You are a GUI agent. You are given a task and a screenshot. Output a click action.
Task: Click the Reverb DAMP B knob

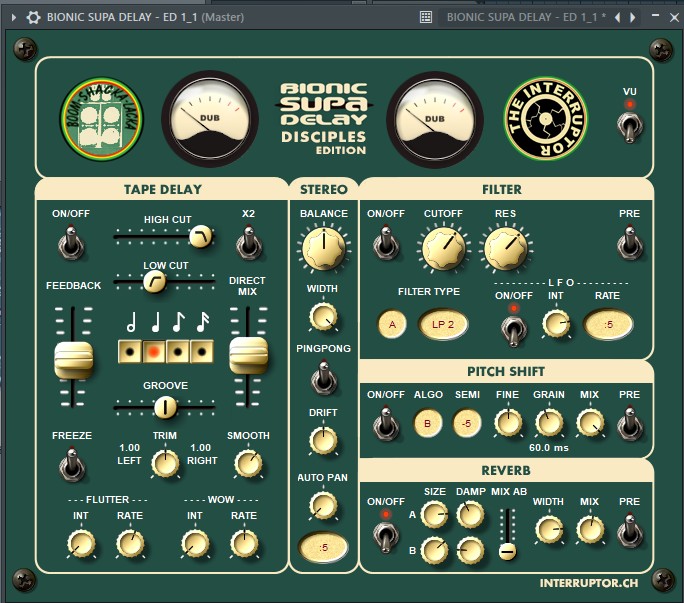pos(470,550)
